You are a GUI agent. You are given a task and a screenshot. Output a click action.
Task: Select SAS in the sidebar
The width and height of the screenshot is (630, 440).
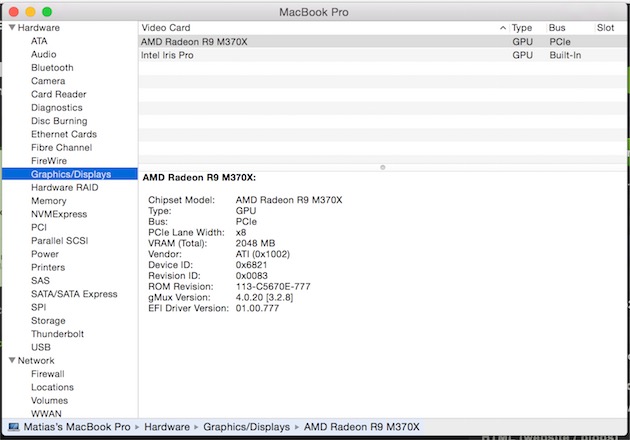tap(40, 280)
